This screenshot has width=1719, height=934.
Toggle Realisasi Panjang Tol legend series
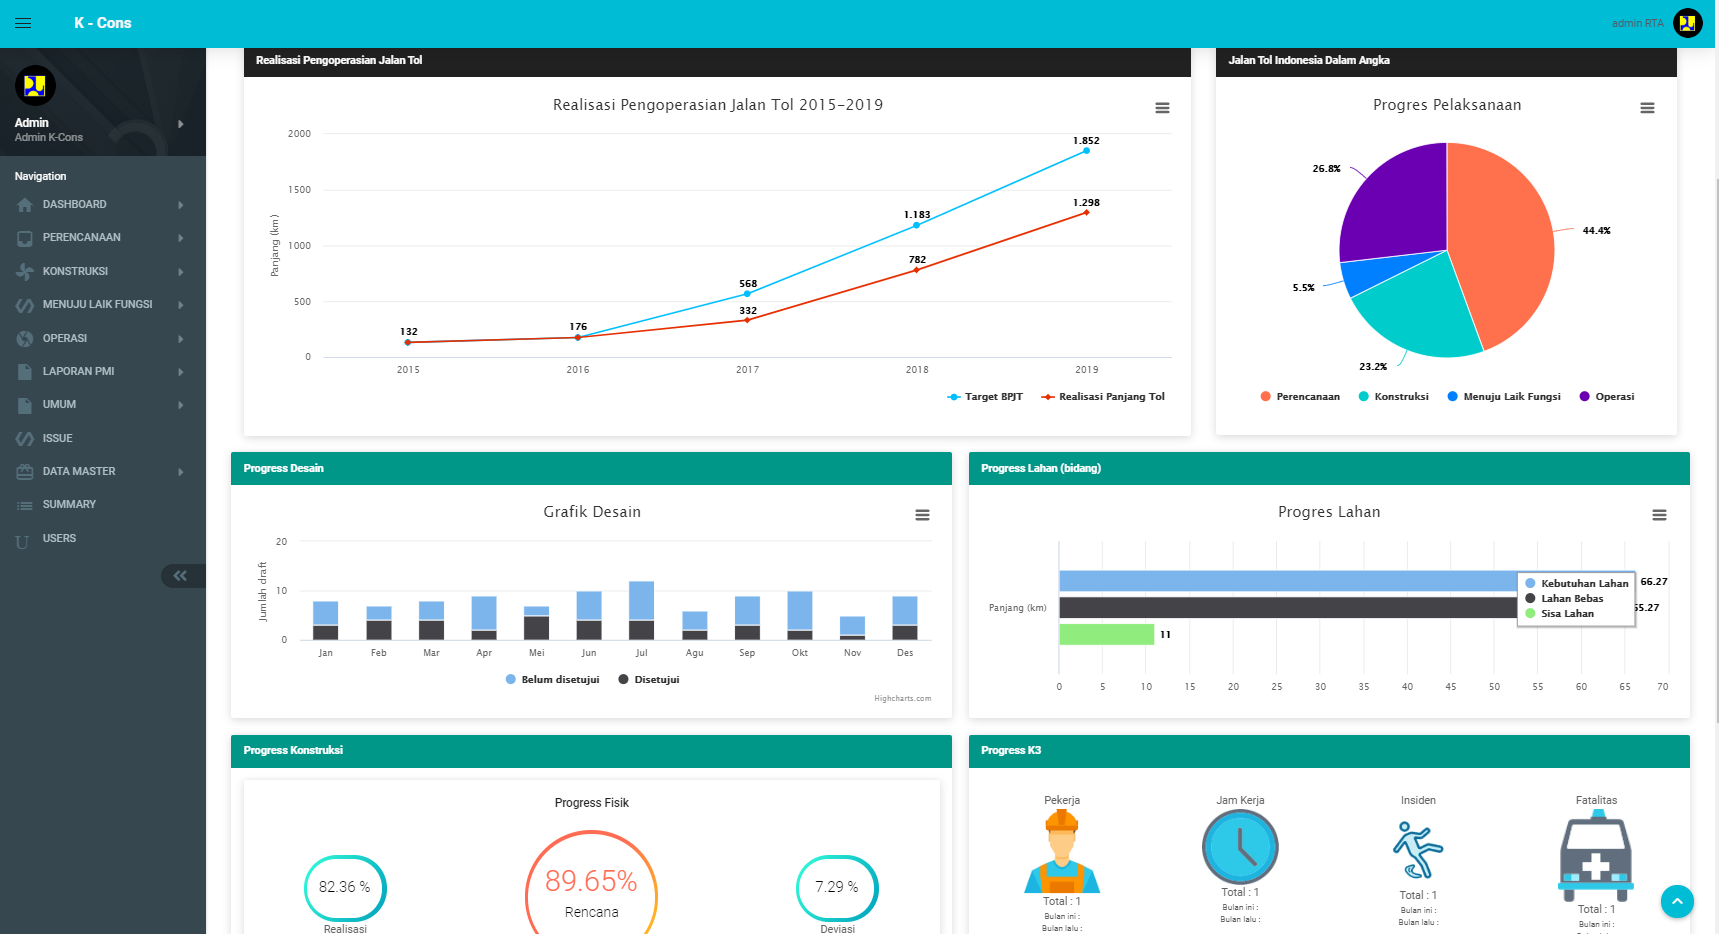[1104, 397]
